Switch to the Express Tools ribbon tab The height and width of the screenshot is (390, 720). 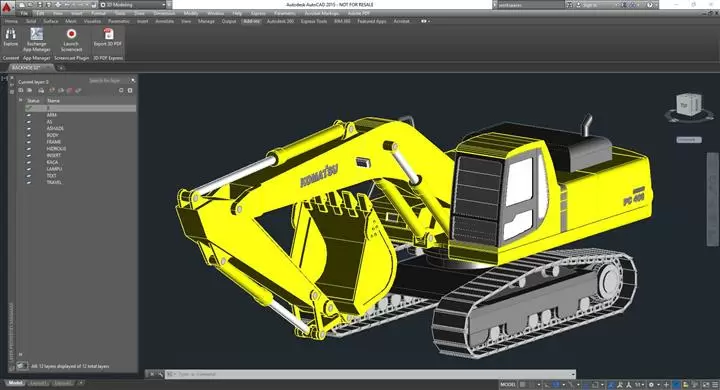coord(314,21)
